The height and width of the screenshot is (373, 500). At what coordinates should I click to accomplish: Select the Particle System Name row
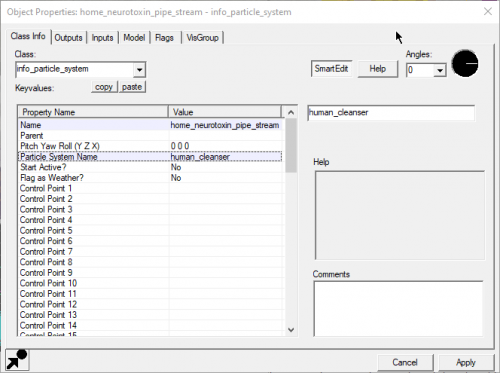pyautogui.click(x=150, y=157)
